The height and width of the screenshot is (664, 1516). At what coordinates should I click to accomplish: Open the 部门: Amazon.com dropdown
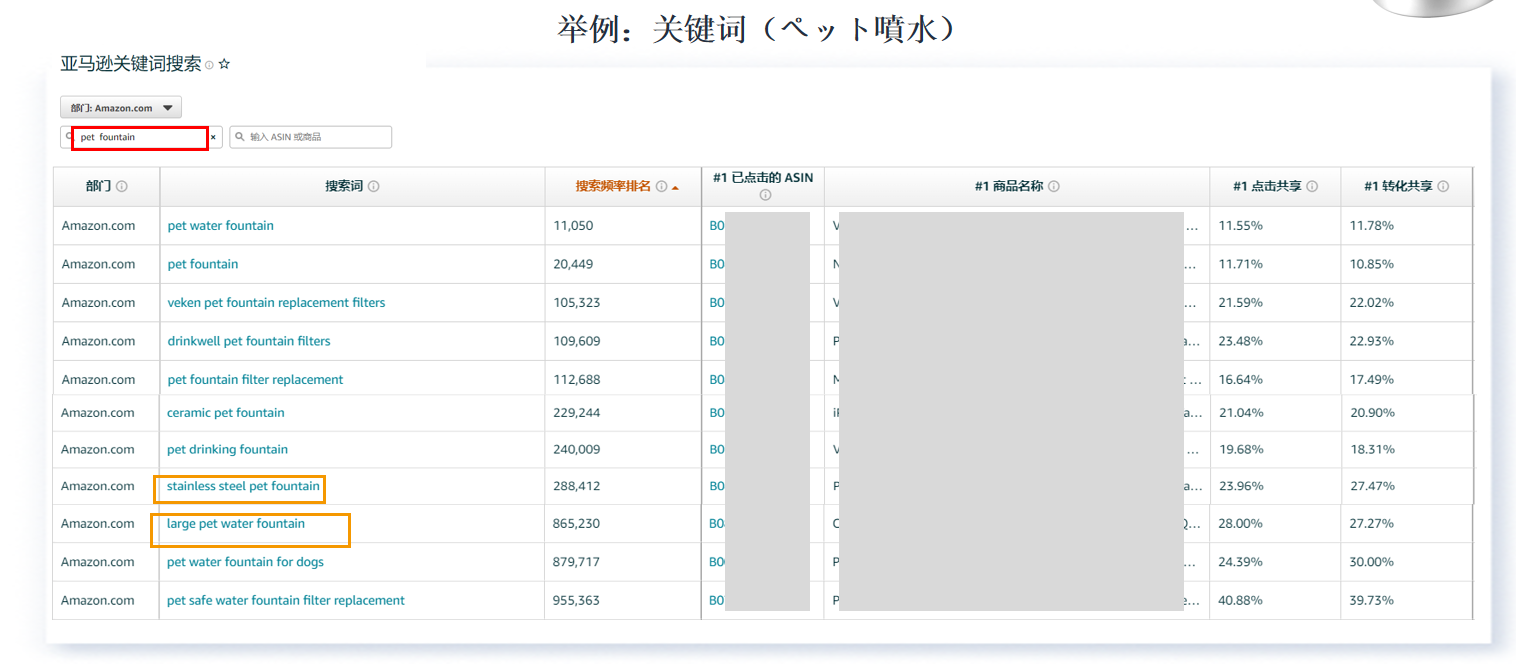pyautogui.click(x=120, y=107)
